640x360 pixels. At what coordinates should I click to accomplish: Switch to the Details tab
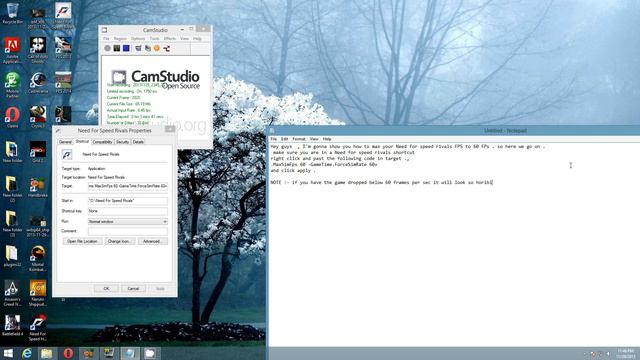coord(138,142)
